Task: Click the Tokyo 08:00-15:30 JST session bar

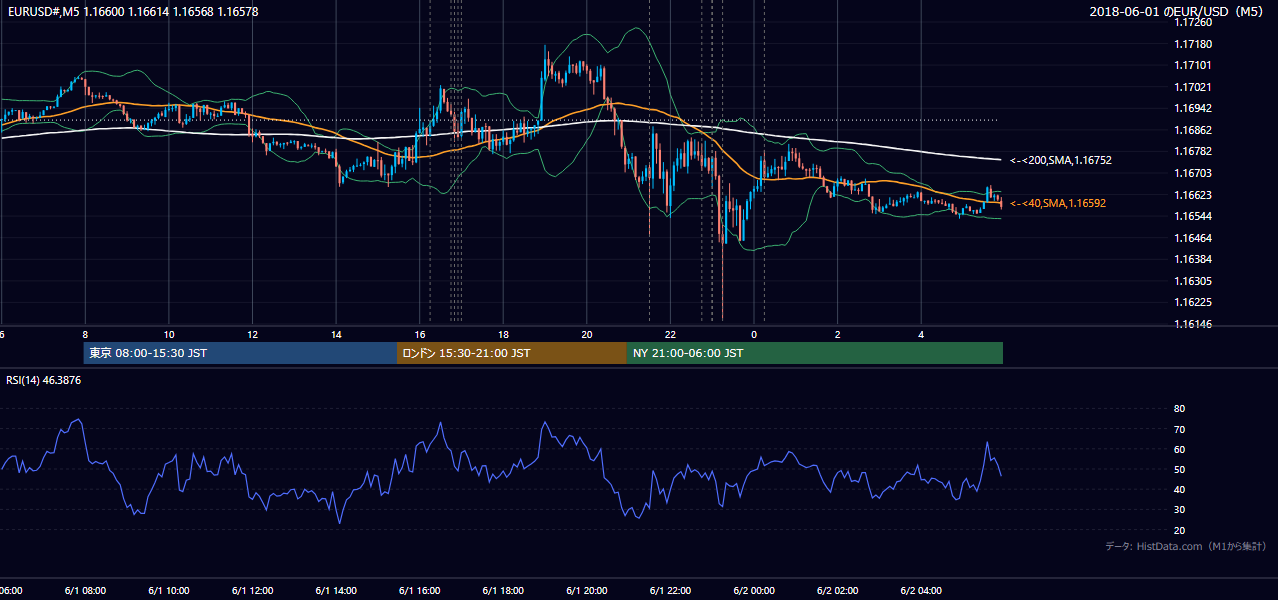Action: coord(240,353)
